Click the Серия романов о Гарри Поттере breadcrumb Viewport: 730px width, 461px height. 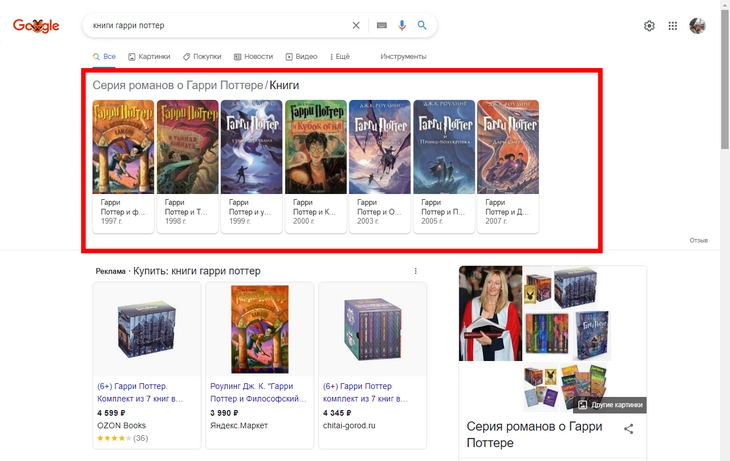178,86
